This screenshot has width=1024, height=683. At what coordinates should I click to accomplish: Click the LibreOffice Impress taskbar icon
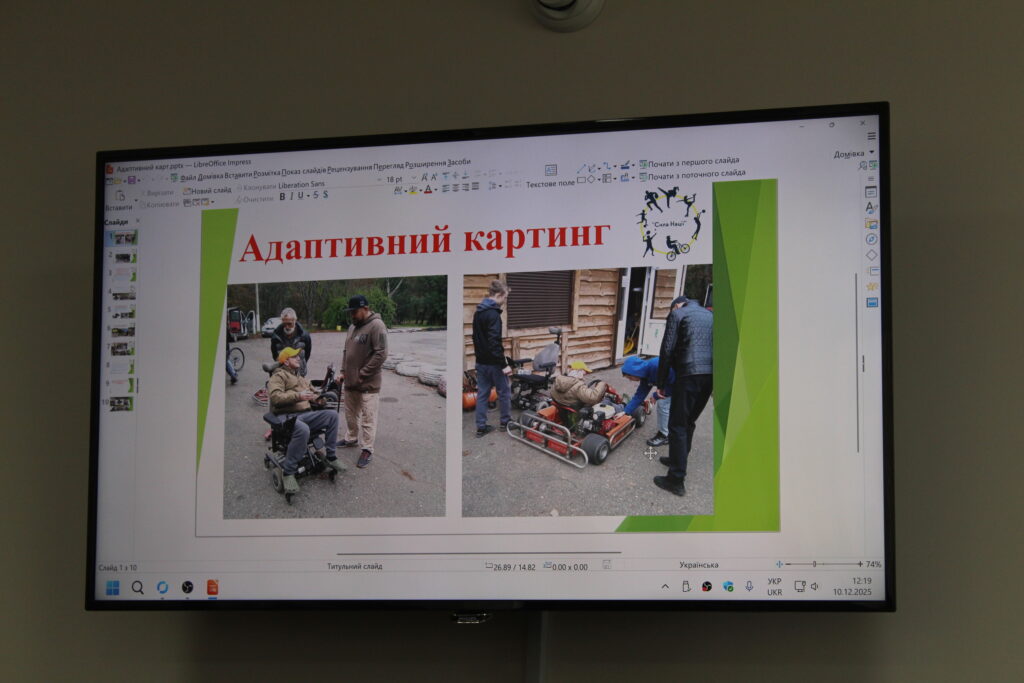point(212,587)
